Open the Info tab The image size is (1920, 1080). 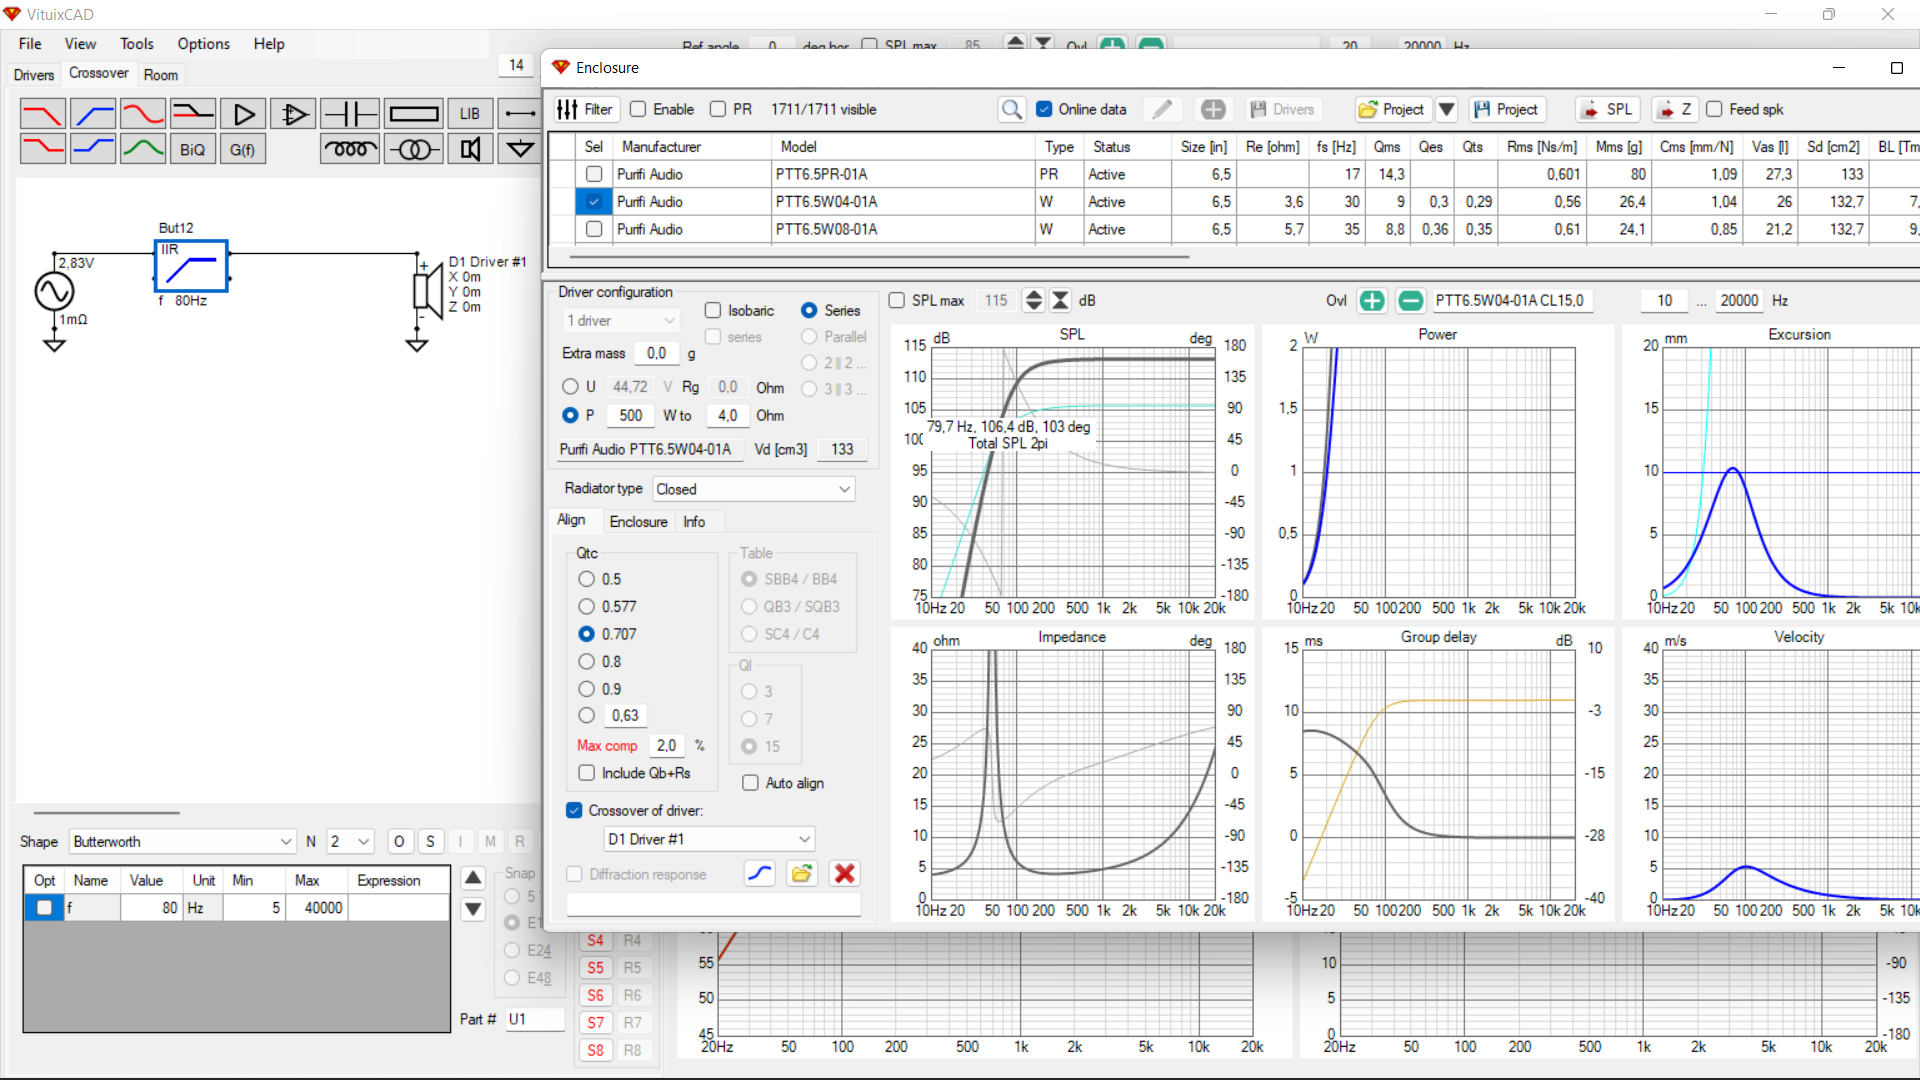point(694,522)
